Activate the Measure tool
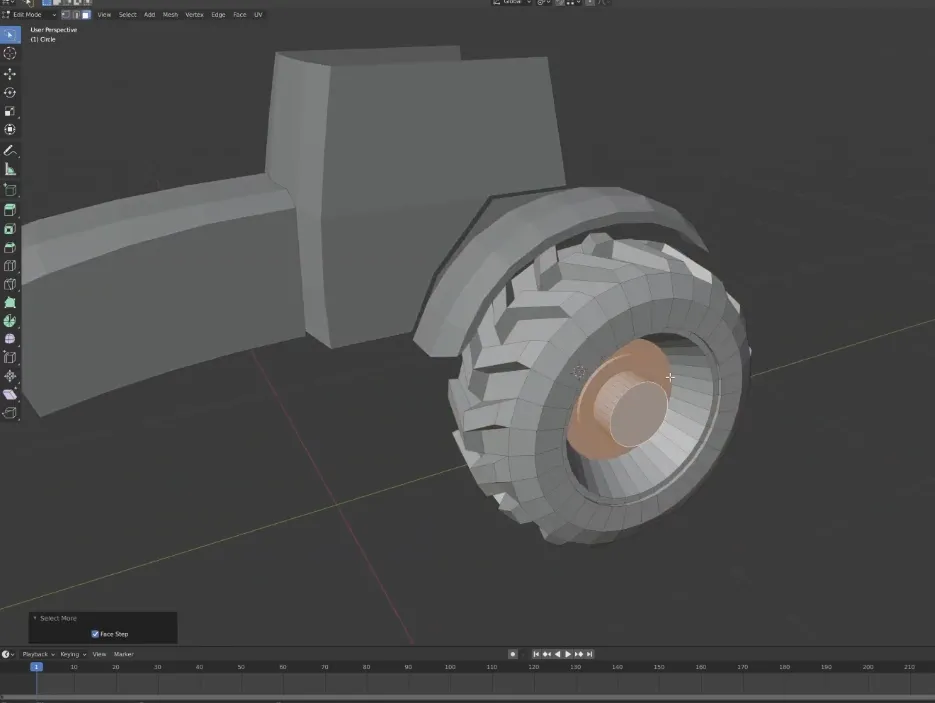Screen dimensions: 935x703 10,169
